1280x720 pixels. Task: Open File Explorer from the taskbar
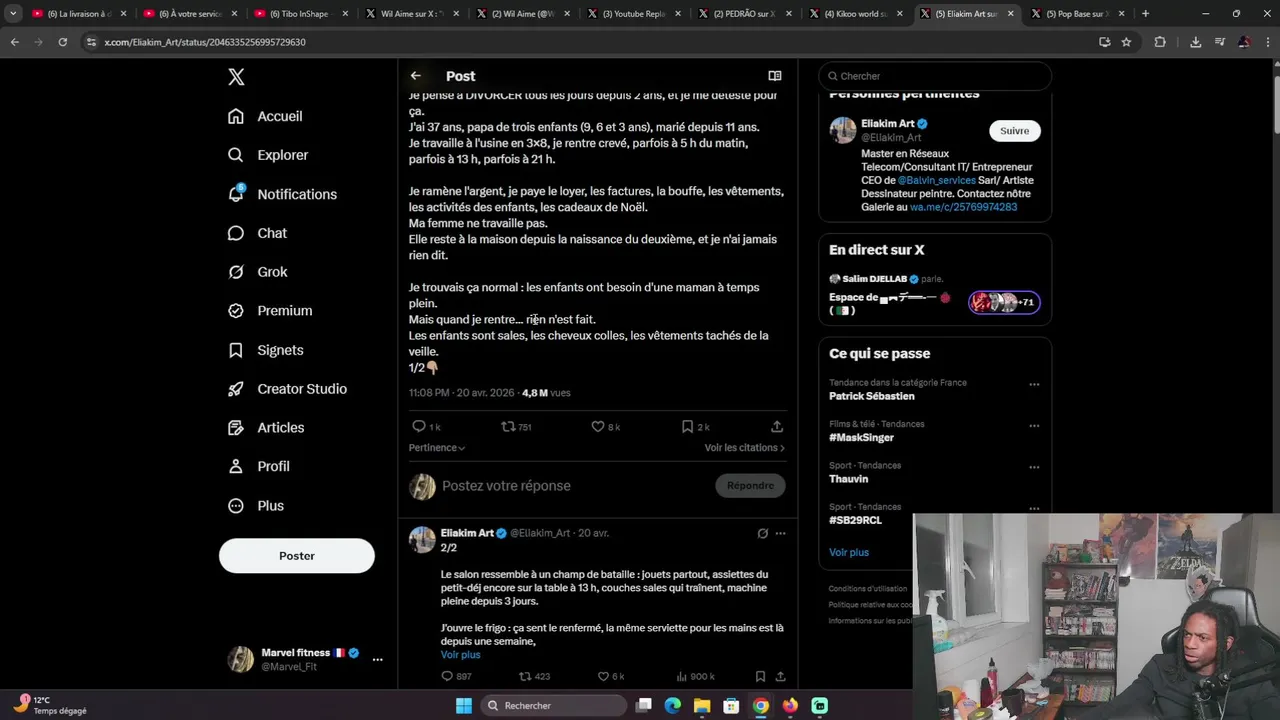point(702,706)
